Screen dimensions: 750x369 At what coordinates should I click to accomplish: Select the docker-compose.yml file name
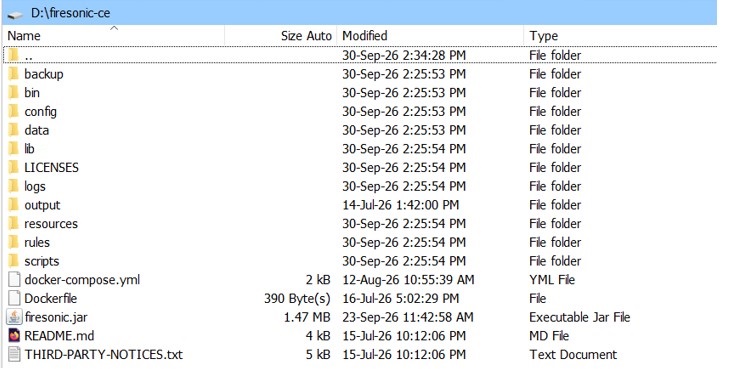(x=82, y=279)
